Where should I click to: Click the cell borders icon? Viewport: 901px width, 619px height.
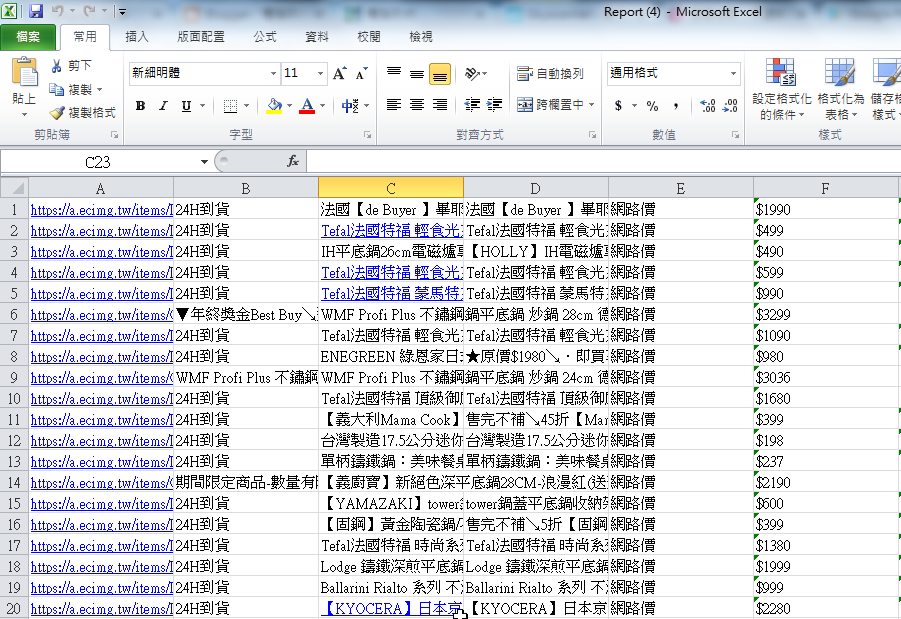point(230,106)
